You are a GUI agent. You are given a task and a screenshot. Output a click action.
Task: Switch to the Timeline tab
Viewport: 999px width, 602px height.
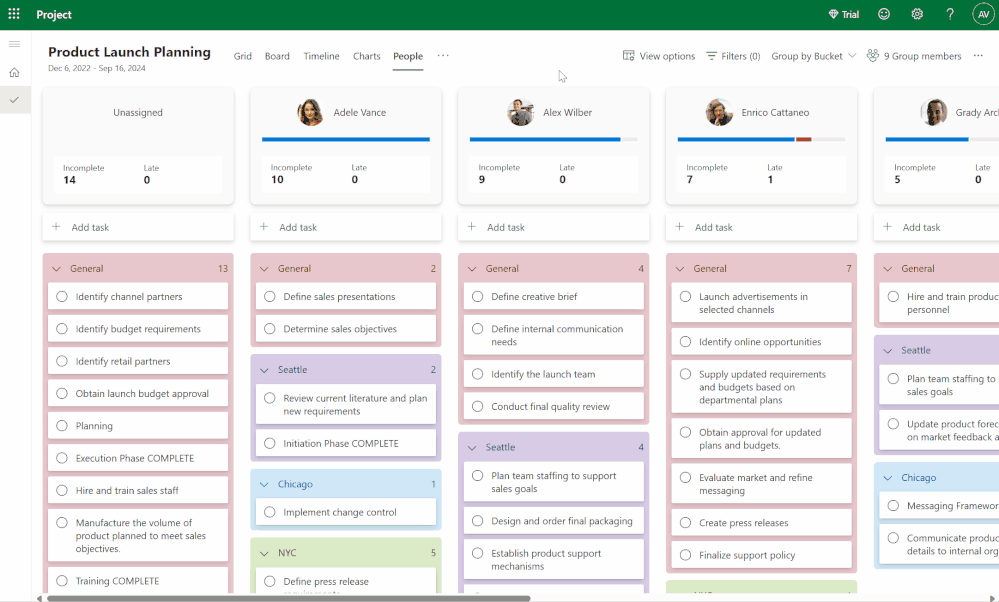[321, 56]
